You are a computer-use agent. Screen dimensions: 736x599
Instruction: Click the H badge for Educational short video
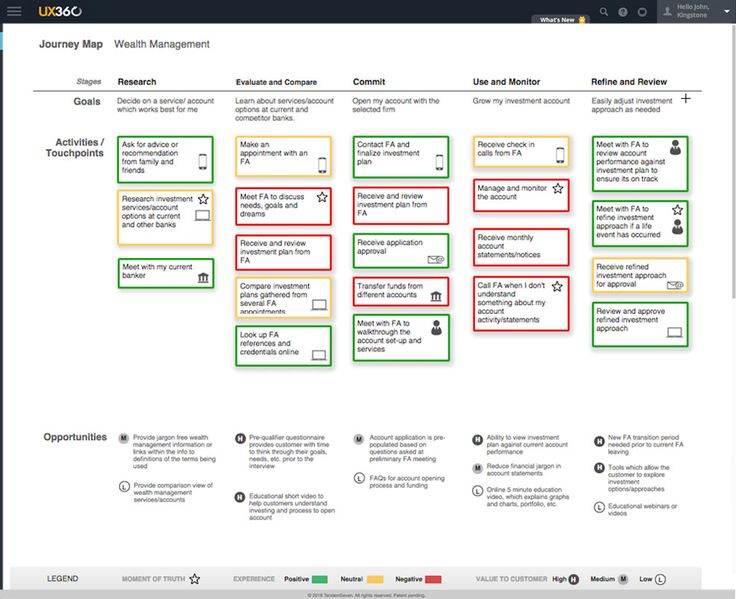point(239,497)
